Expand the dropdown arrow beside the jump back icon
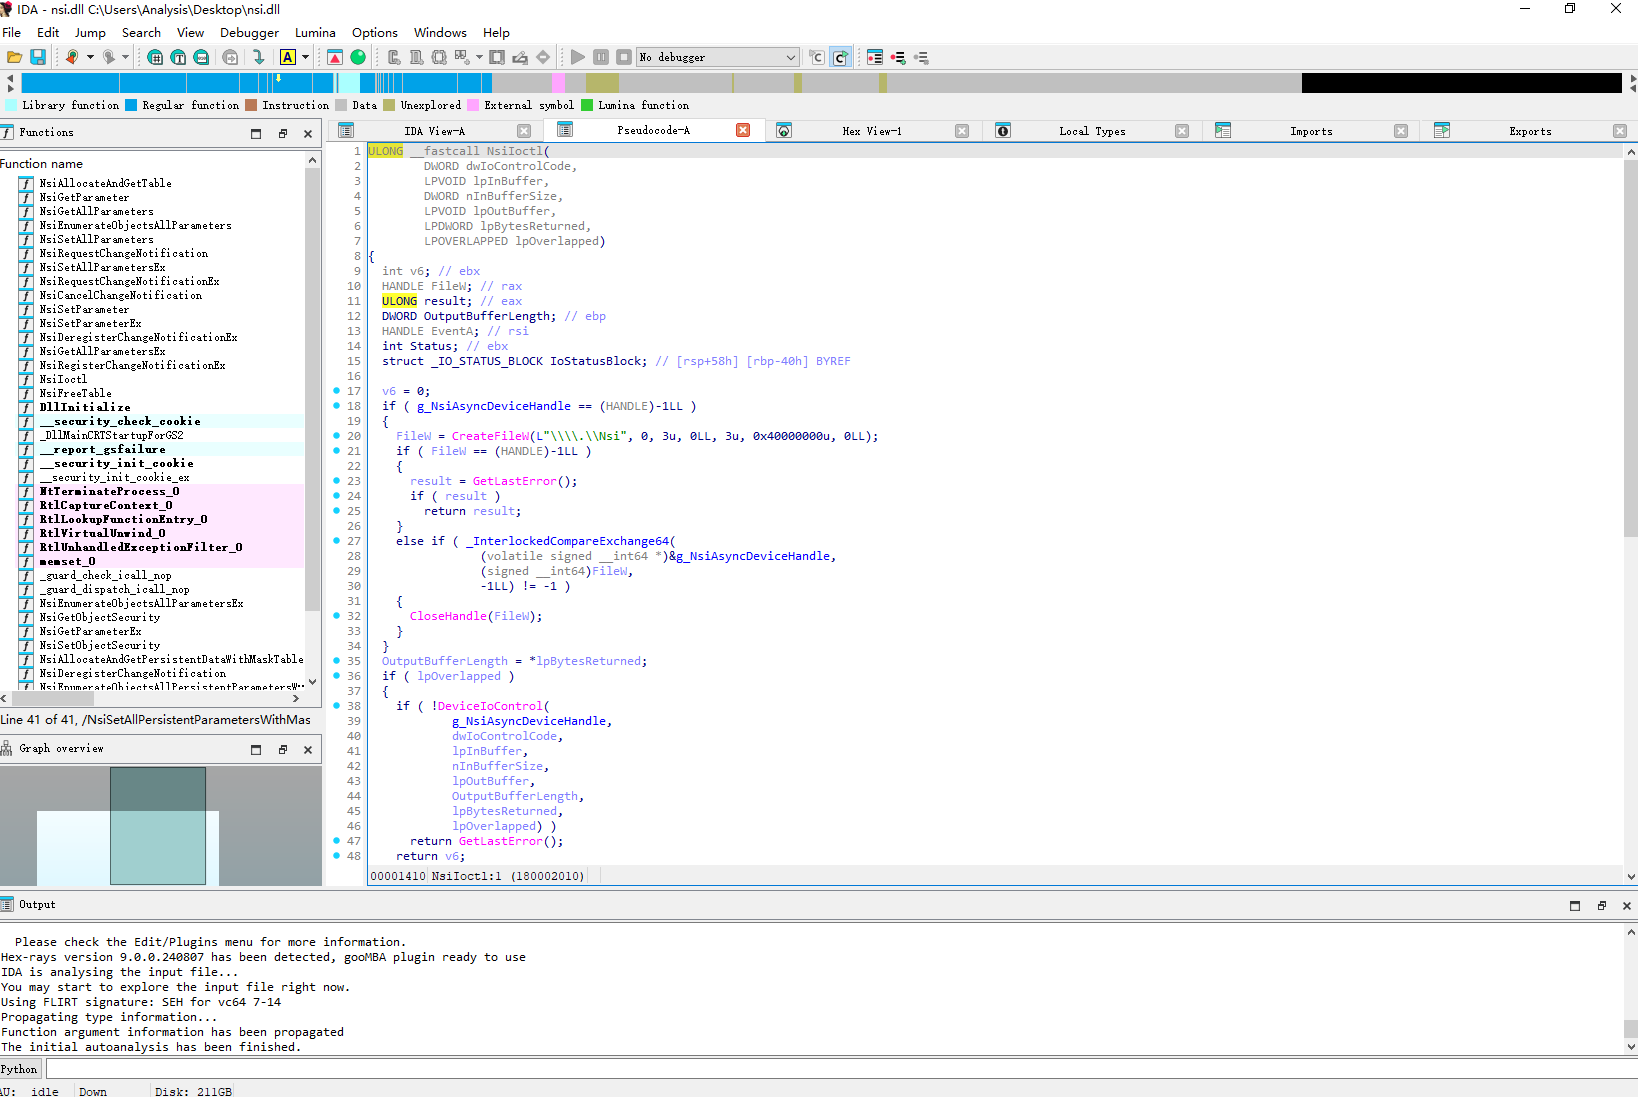The height and width of the screenshot is (1097, 1638). tap(90, 57)
